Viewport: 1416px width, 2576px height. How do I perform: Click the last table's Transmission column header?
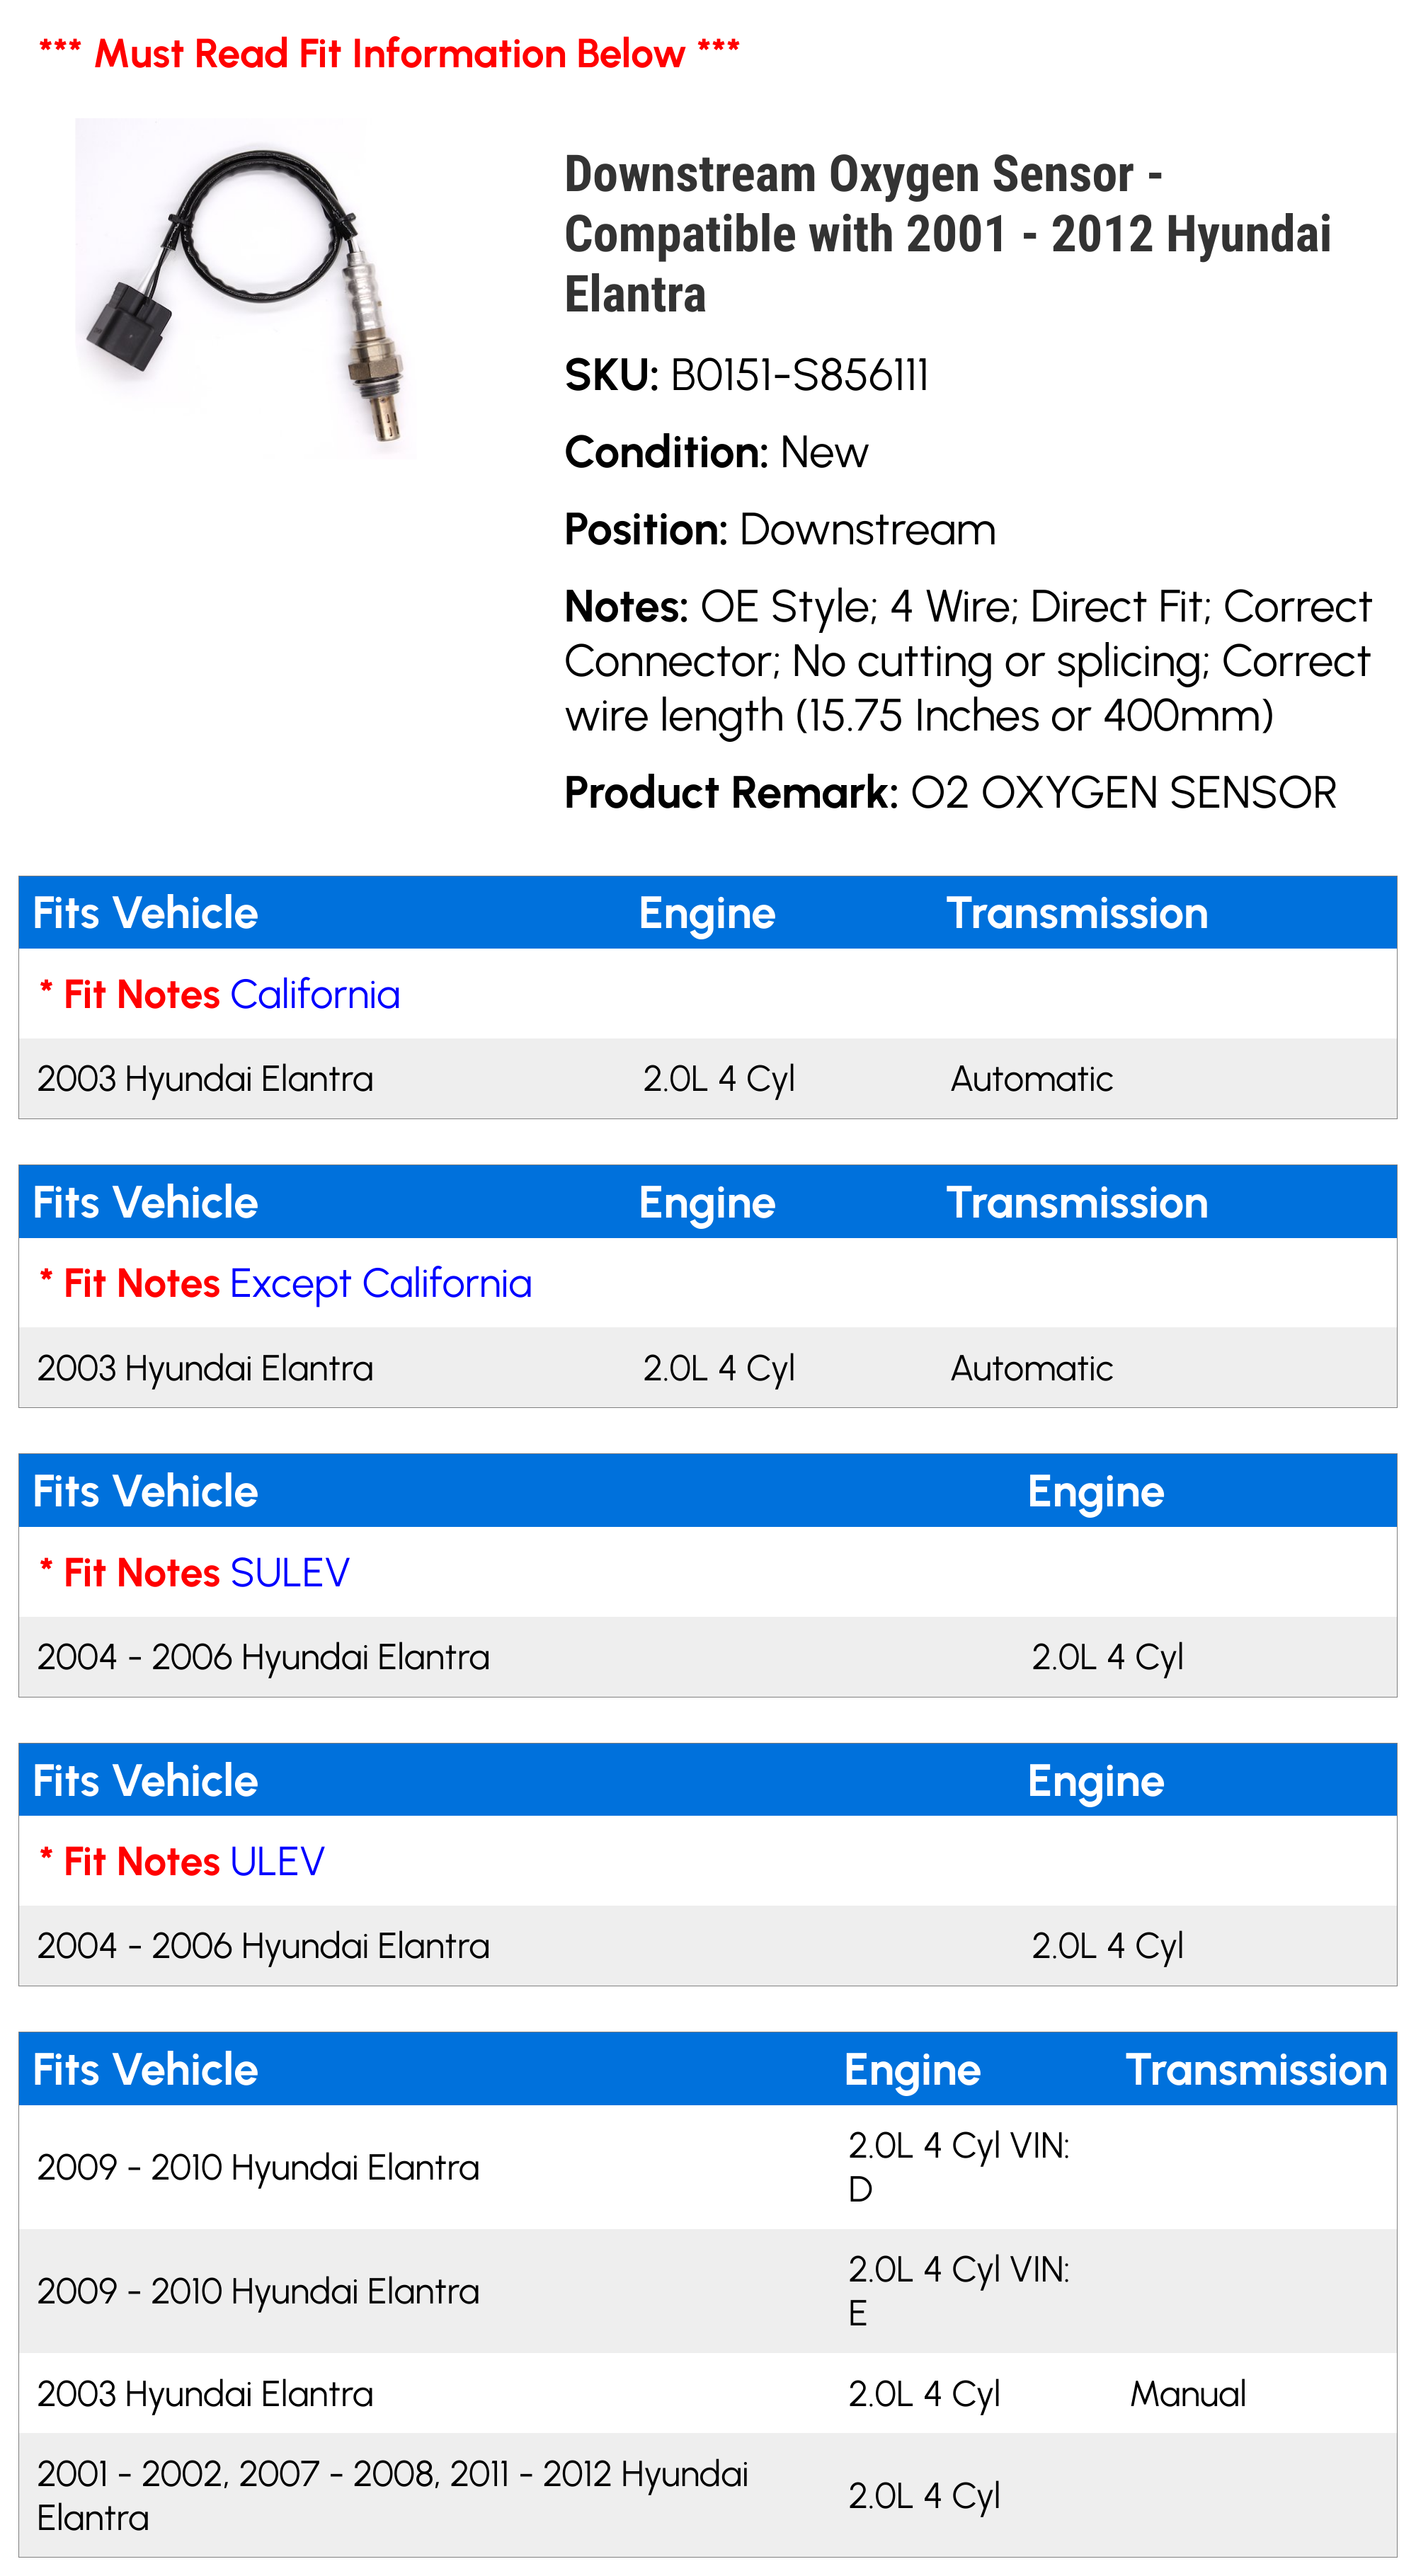click(x=1257, y=2069)
